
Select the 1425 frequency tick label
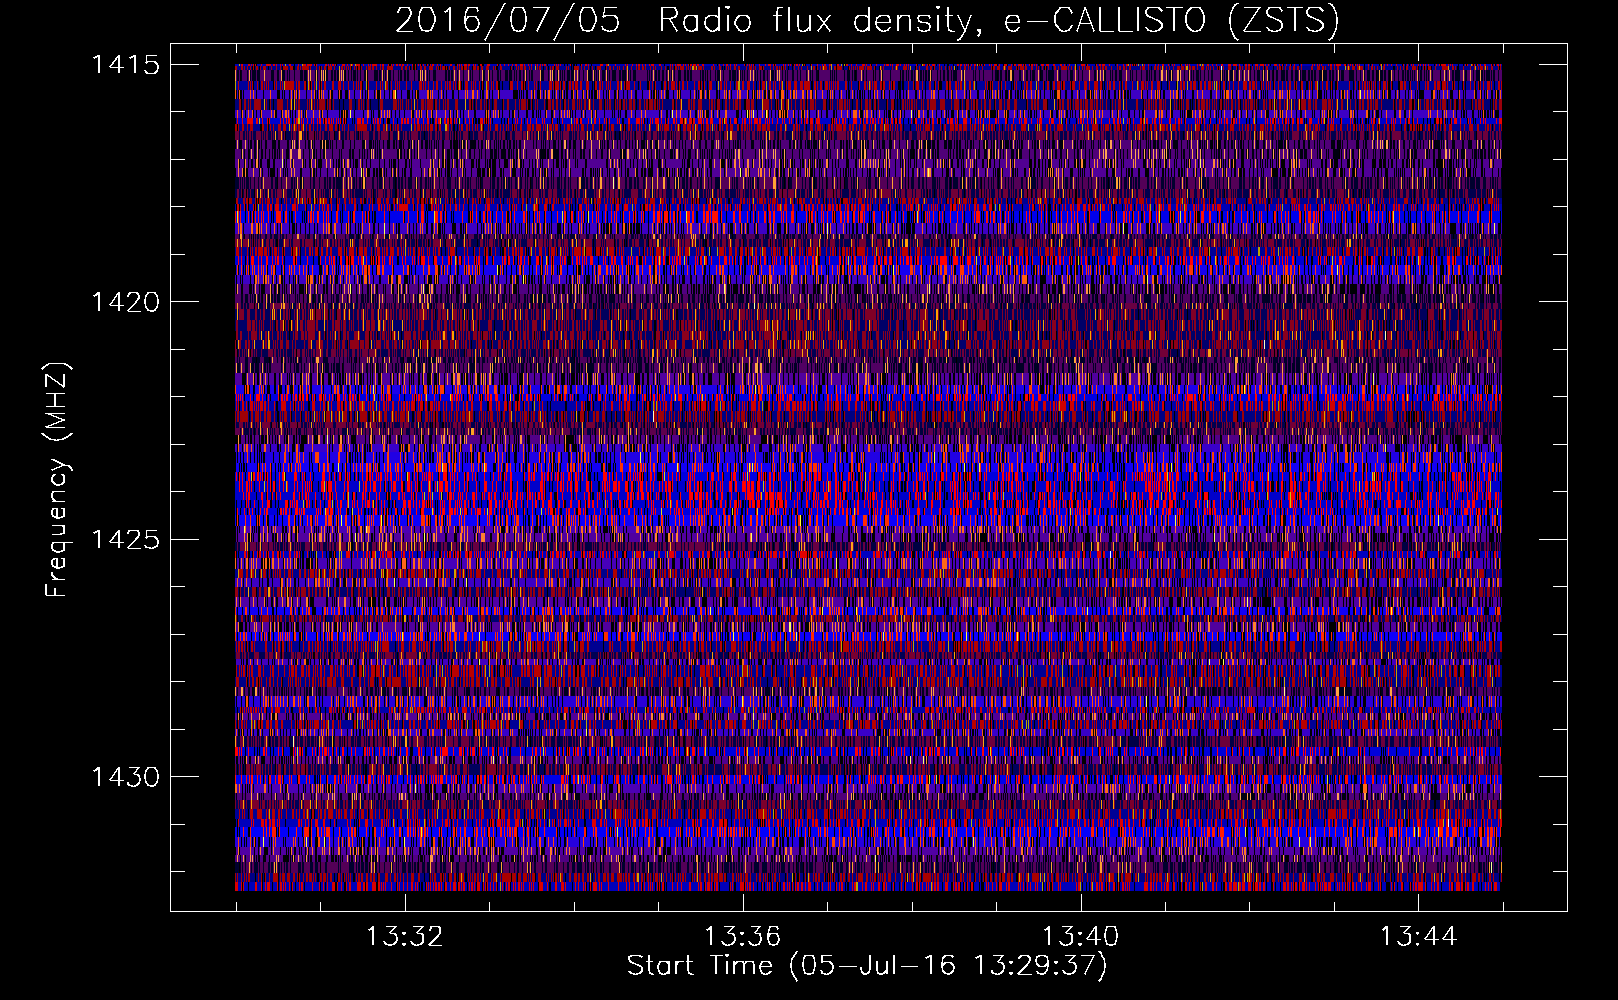(x=125, y=540)
